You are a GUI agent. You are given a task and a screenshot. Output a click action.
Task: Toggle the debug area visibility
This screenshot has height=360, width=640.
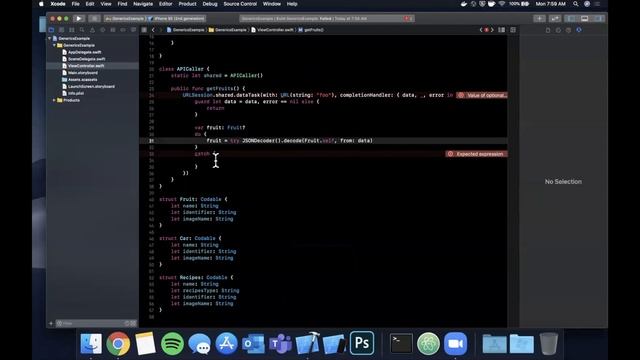click(x=584, y=18)
